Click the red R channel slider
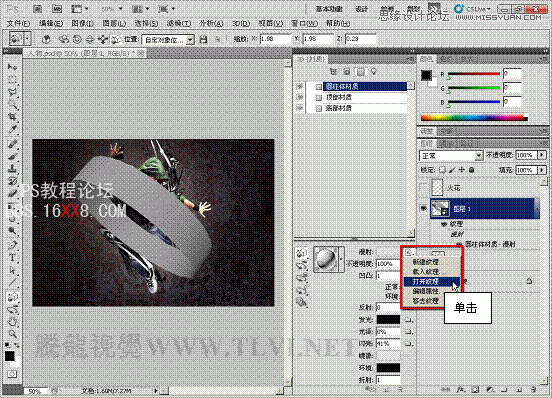 (x=474, y=74)
